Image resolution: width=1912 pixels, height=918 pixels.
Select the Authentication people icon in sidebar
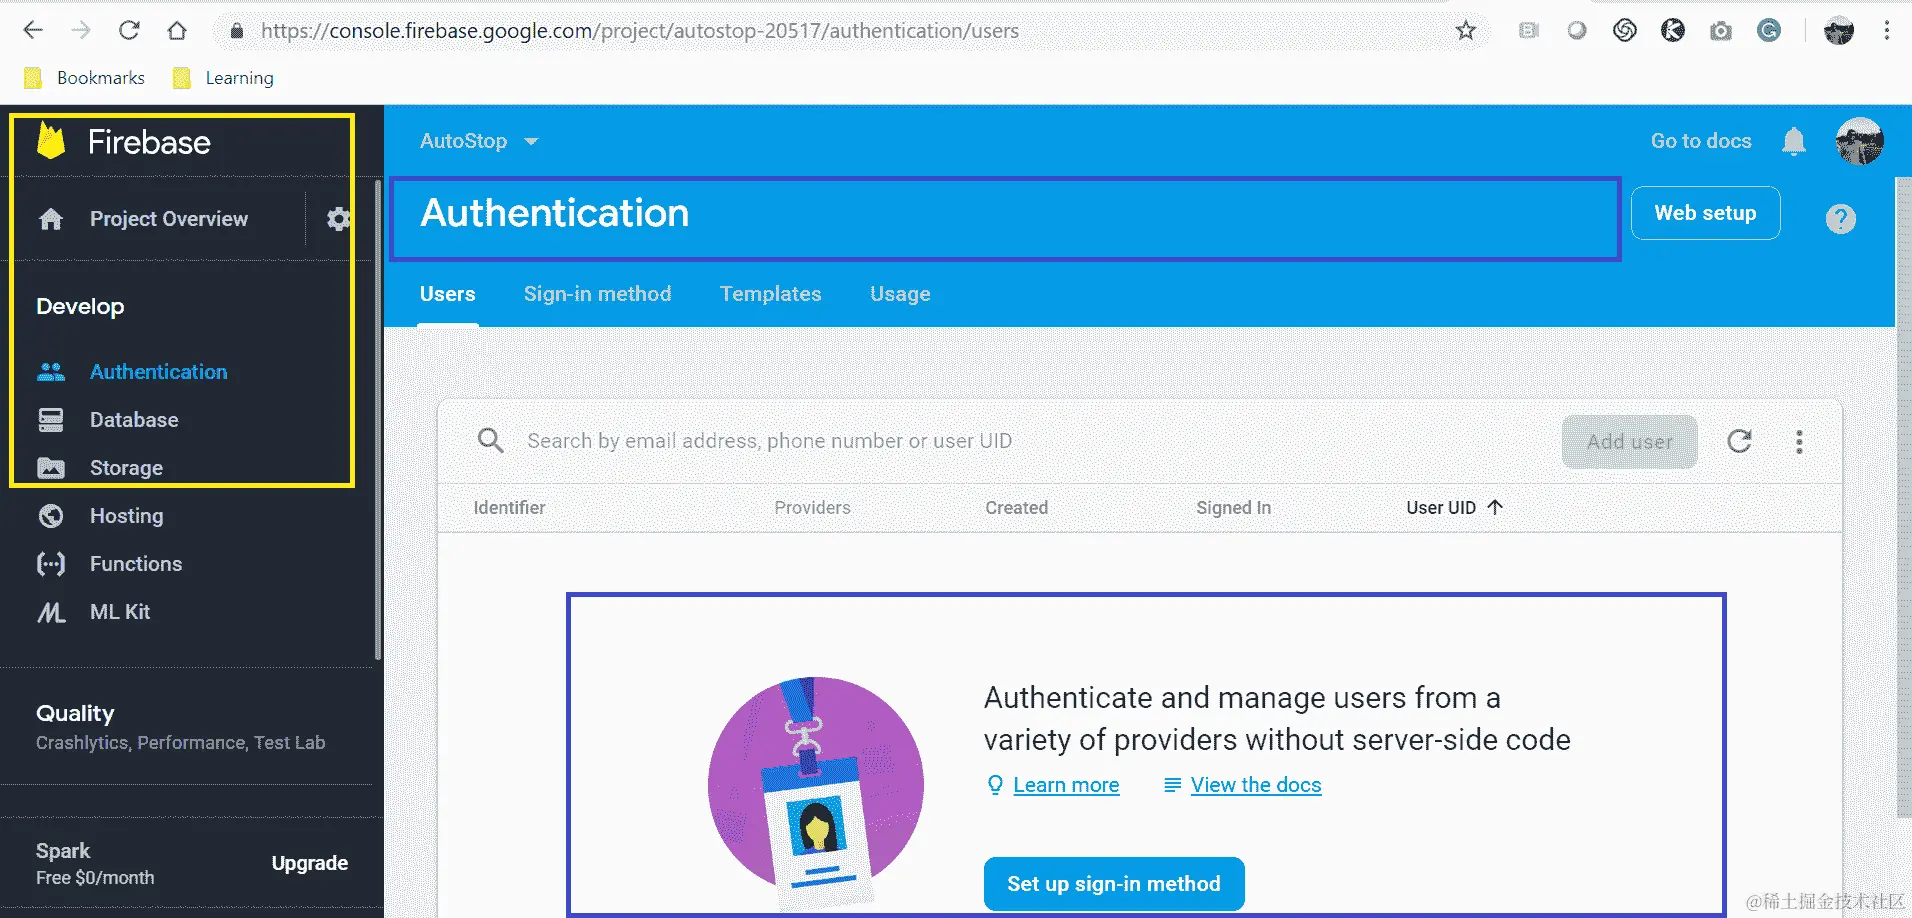[x=51, y=372]
